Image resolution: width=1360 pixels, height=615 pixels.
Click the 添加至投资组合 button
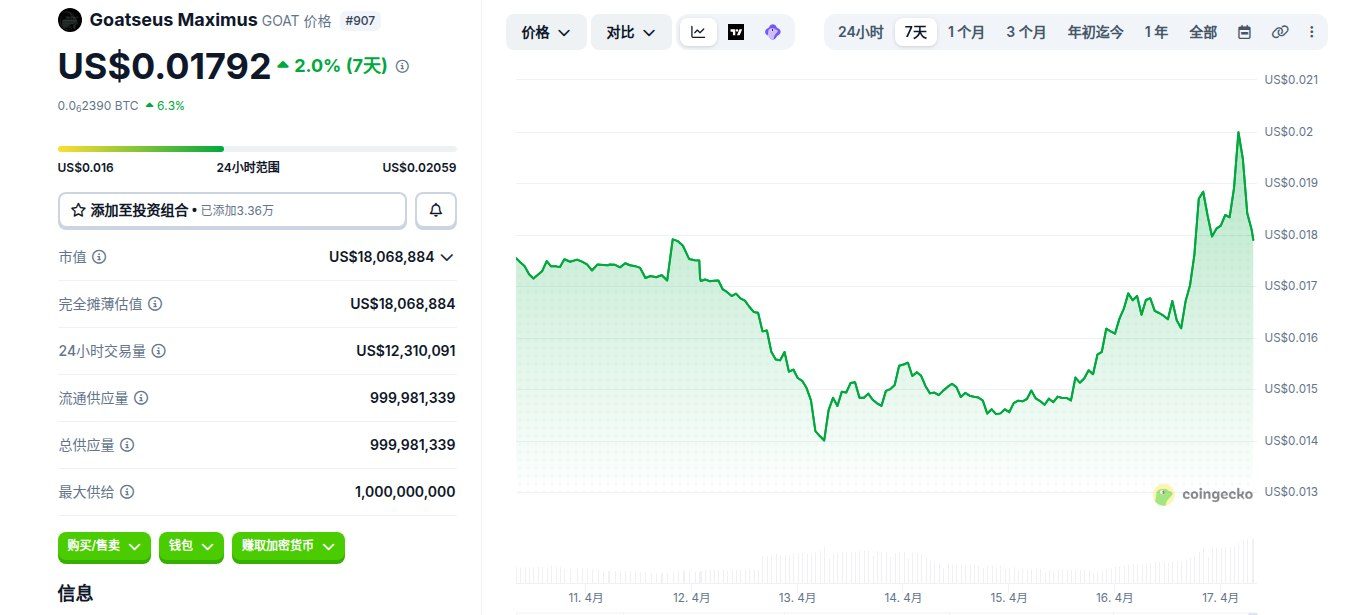pos(232,210)
